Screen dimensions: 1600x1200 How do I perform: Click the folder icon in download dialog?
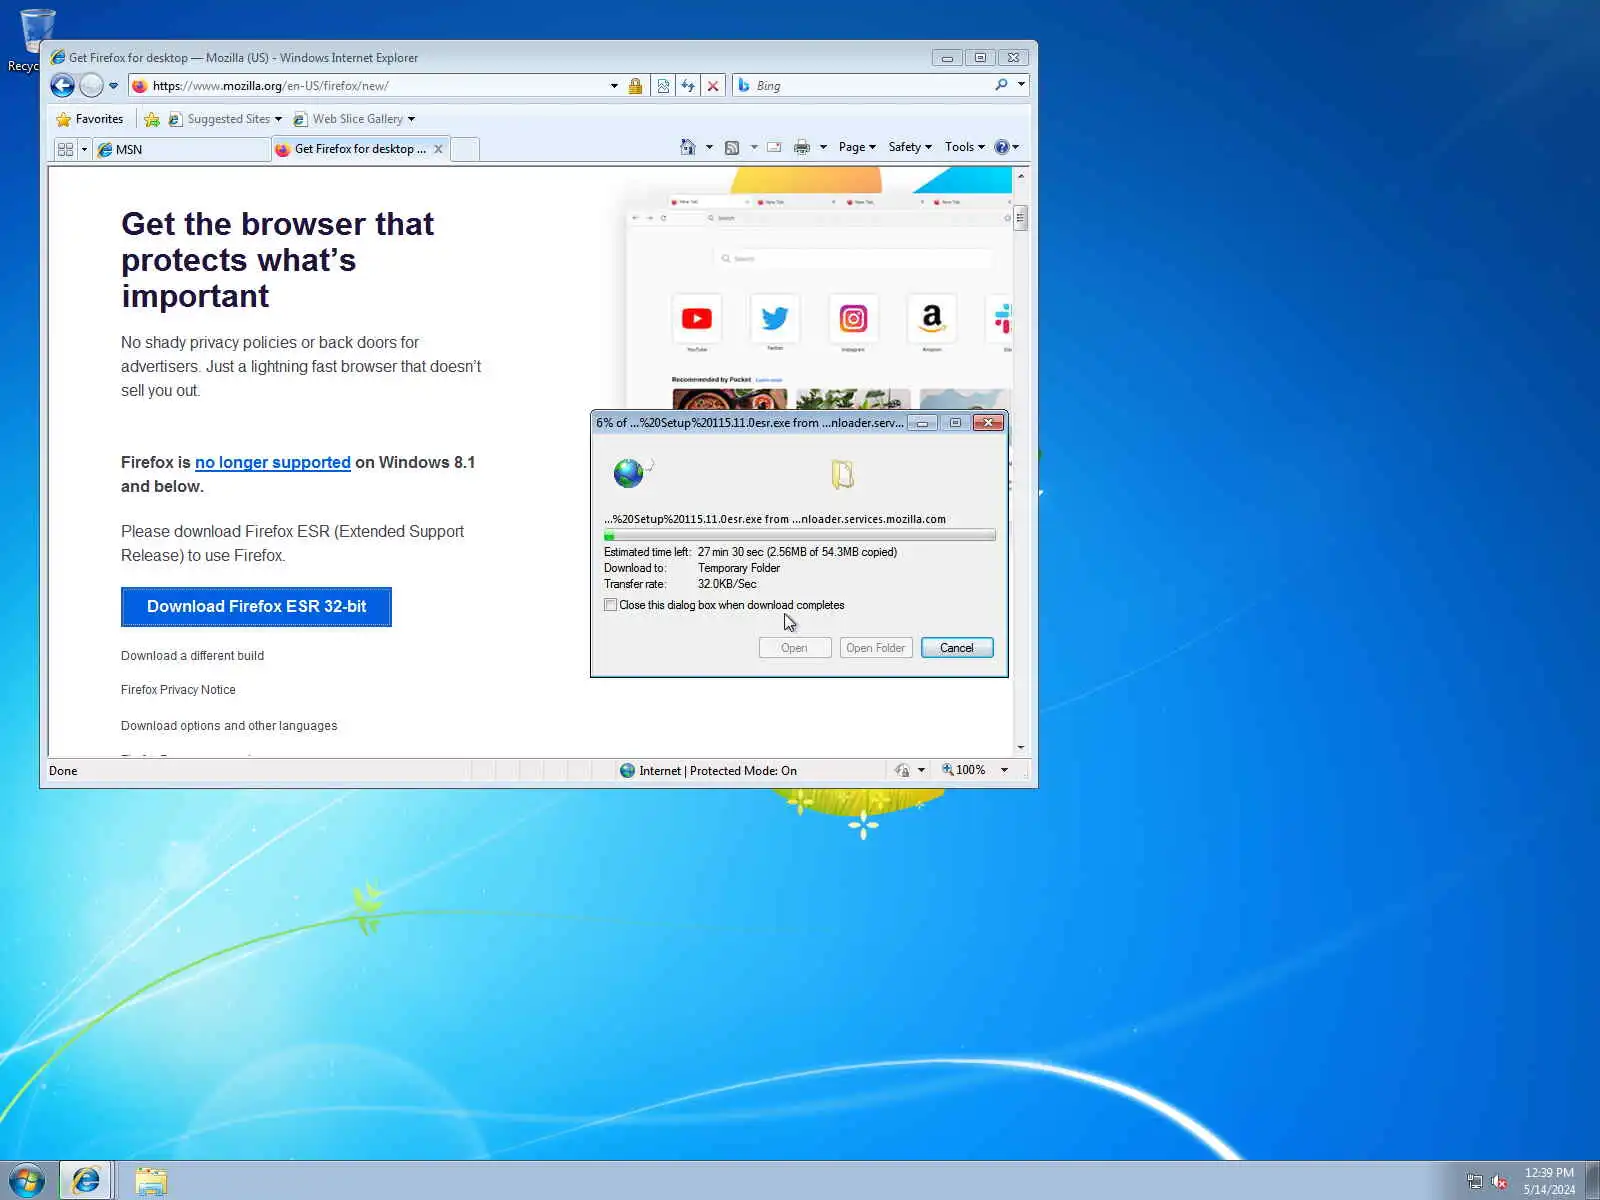coord(843,474)
